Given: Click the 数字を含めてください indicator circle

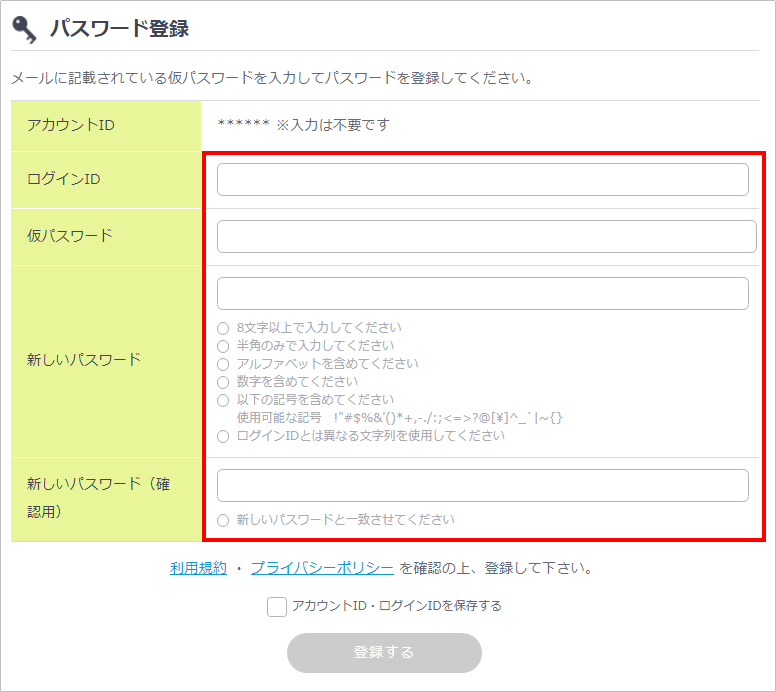Looking at the screenshot, I should pyautogui.click(x=223, y=382).
